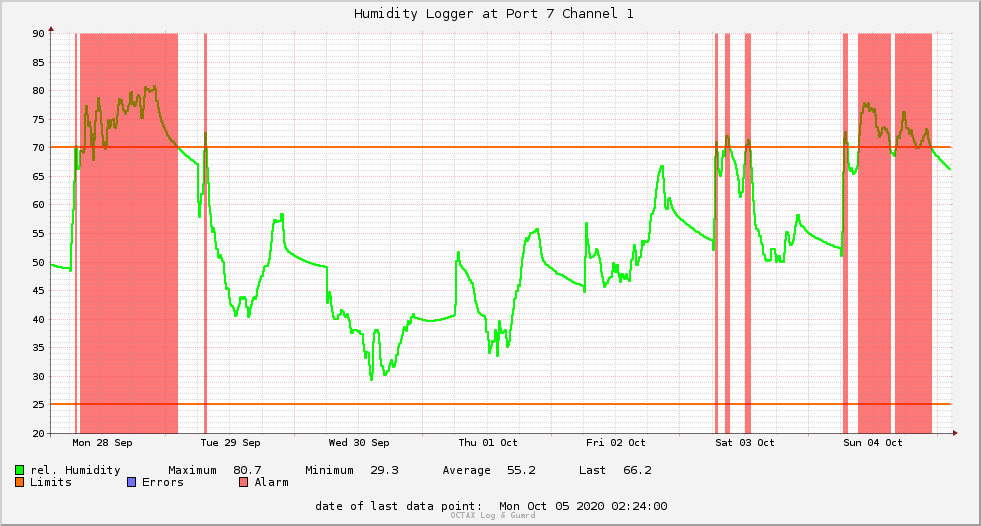981x526 pixels.
Task: Click the 'Minimum' label in the statistics row
Action: point(329,470)
